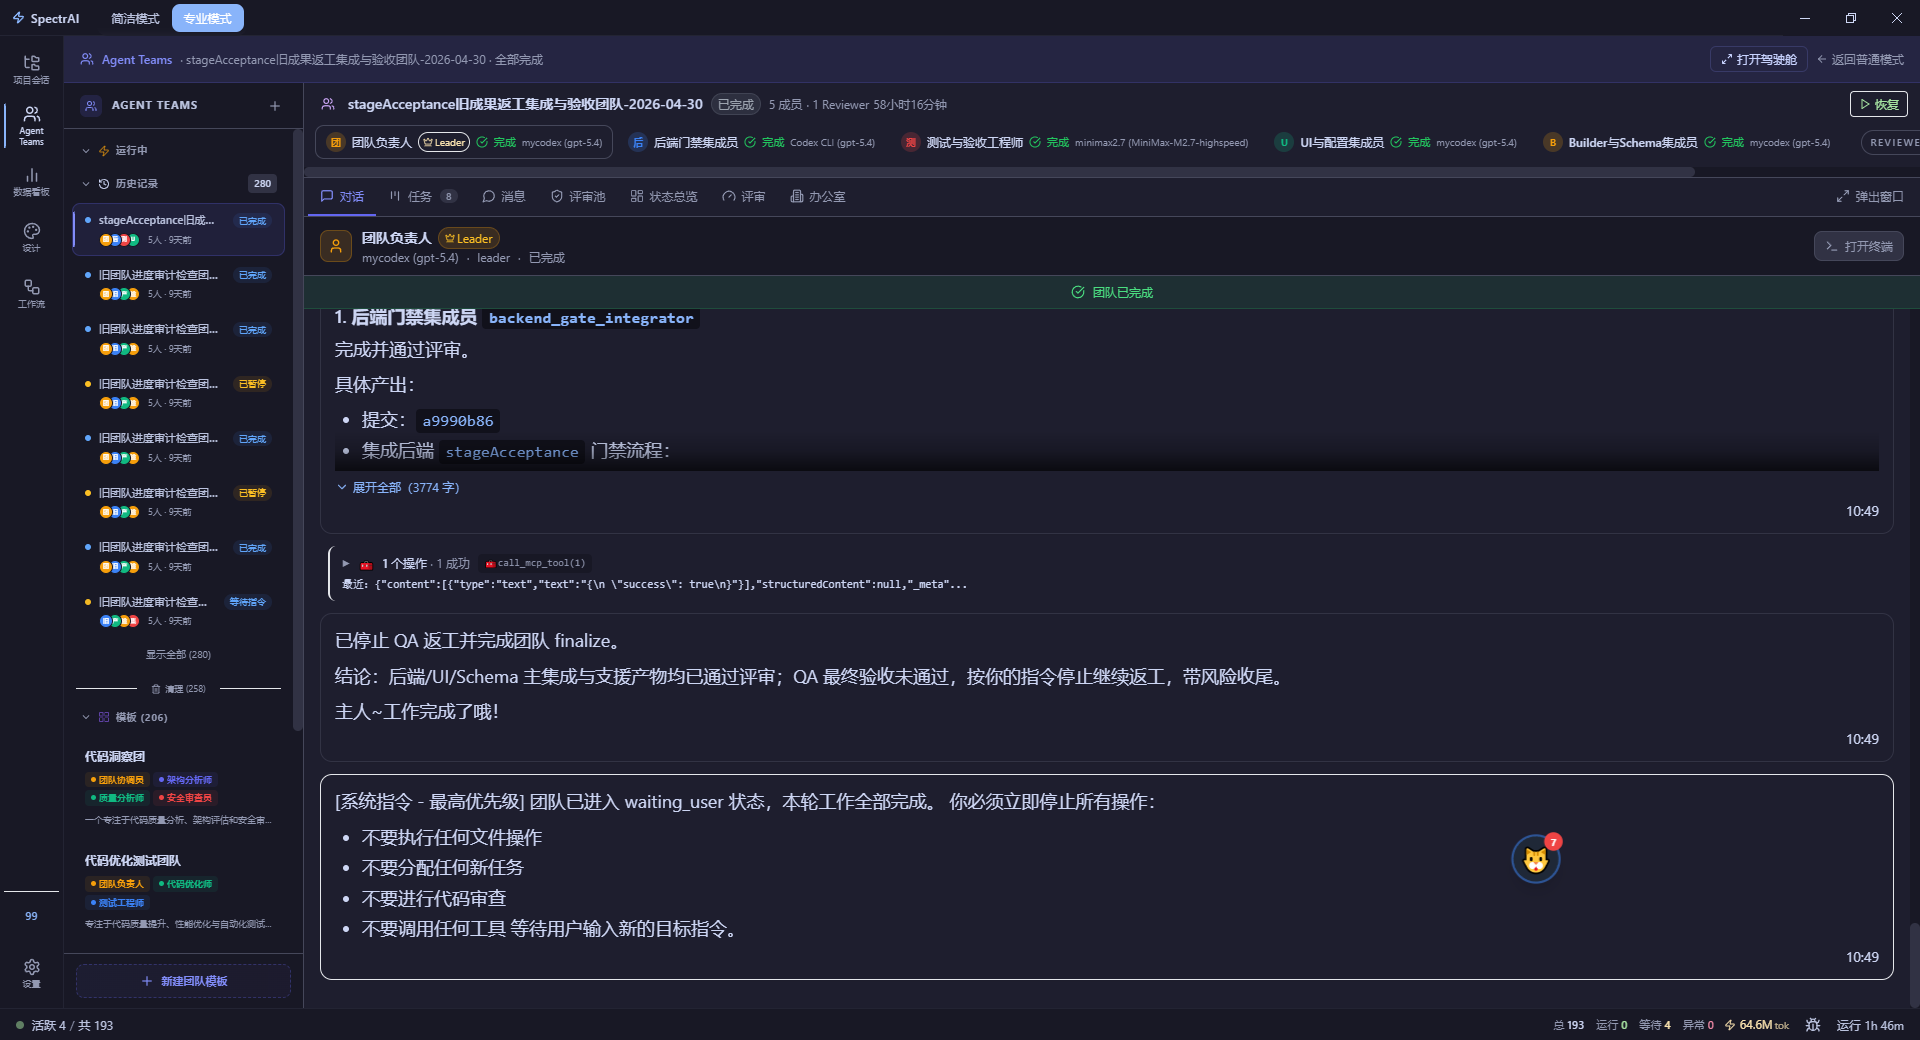
Task: Select the Builder与Schema集成员 member chip
Action: (1687, 142)
